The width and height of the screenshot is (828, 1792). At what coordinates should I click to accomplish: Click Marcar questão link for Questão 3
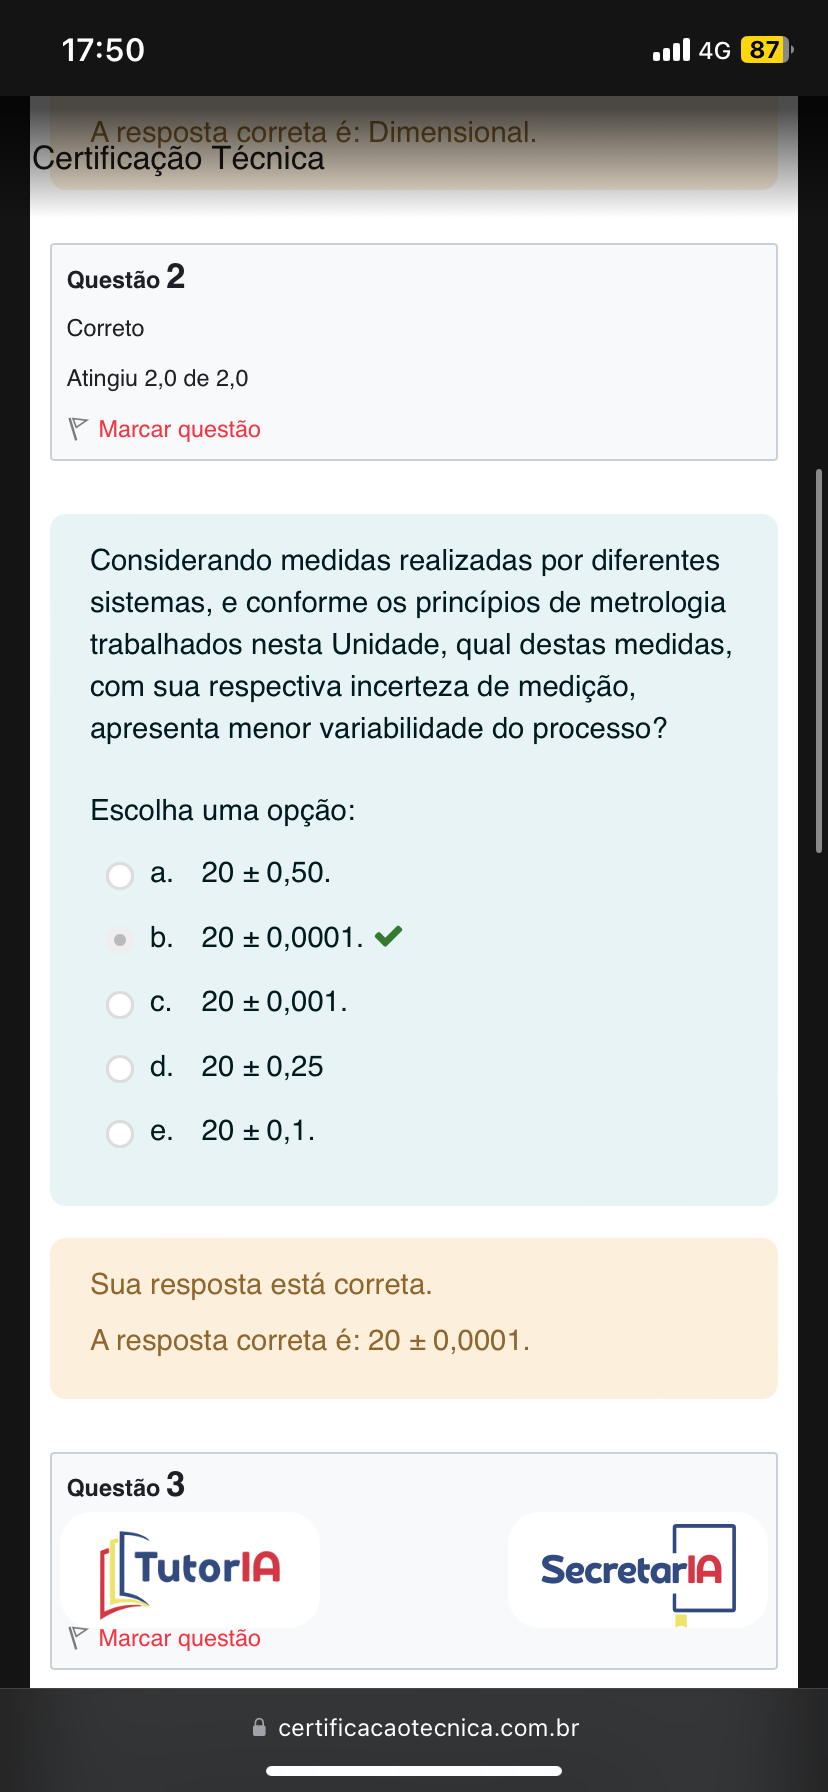click(x=179, y=1638)
